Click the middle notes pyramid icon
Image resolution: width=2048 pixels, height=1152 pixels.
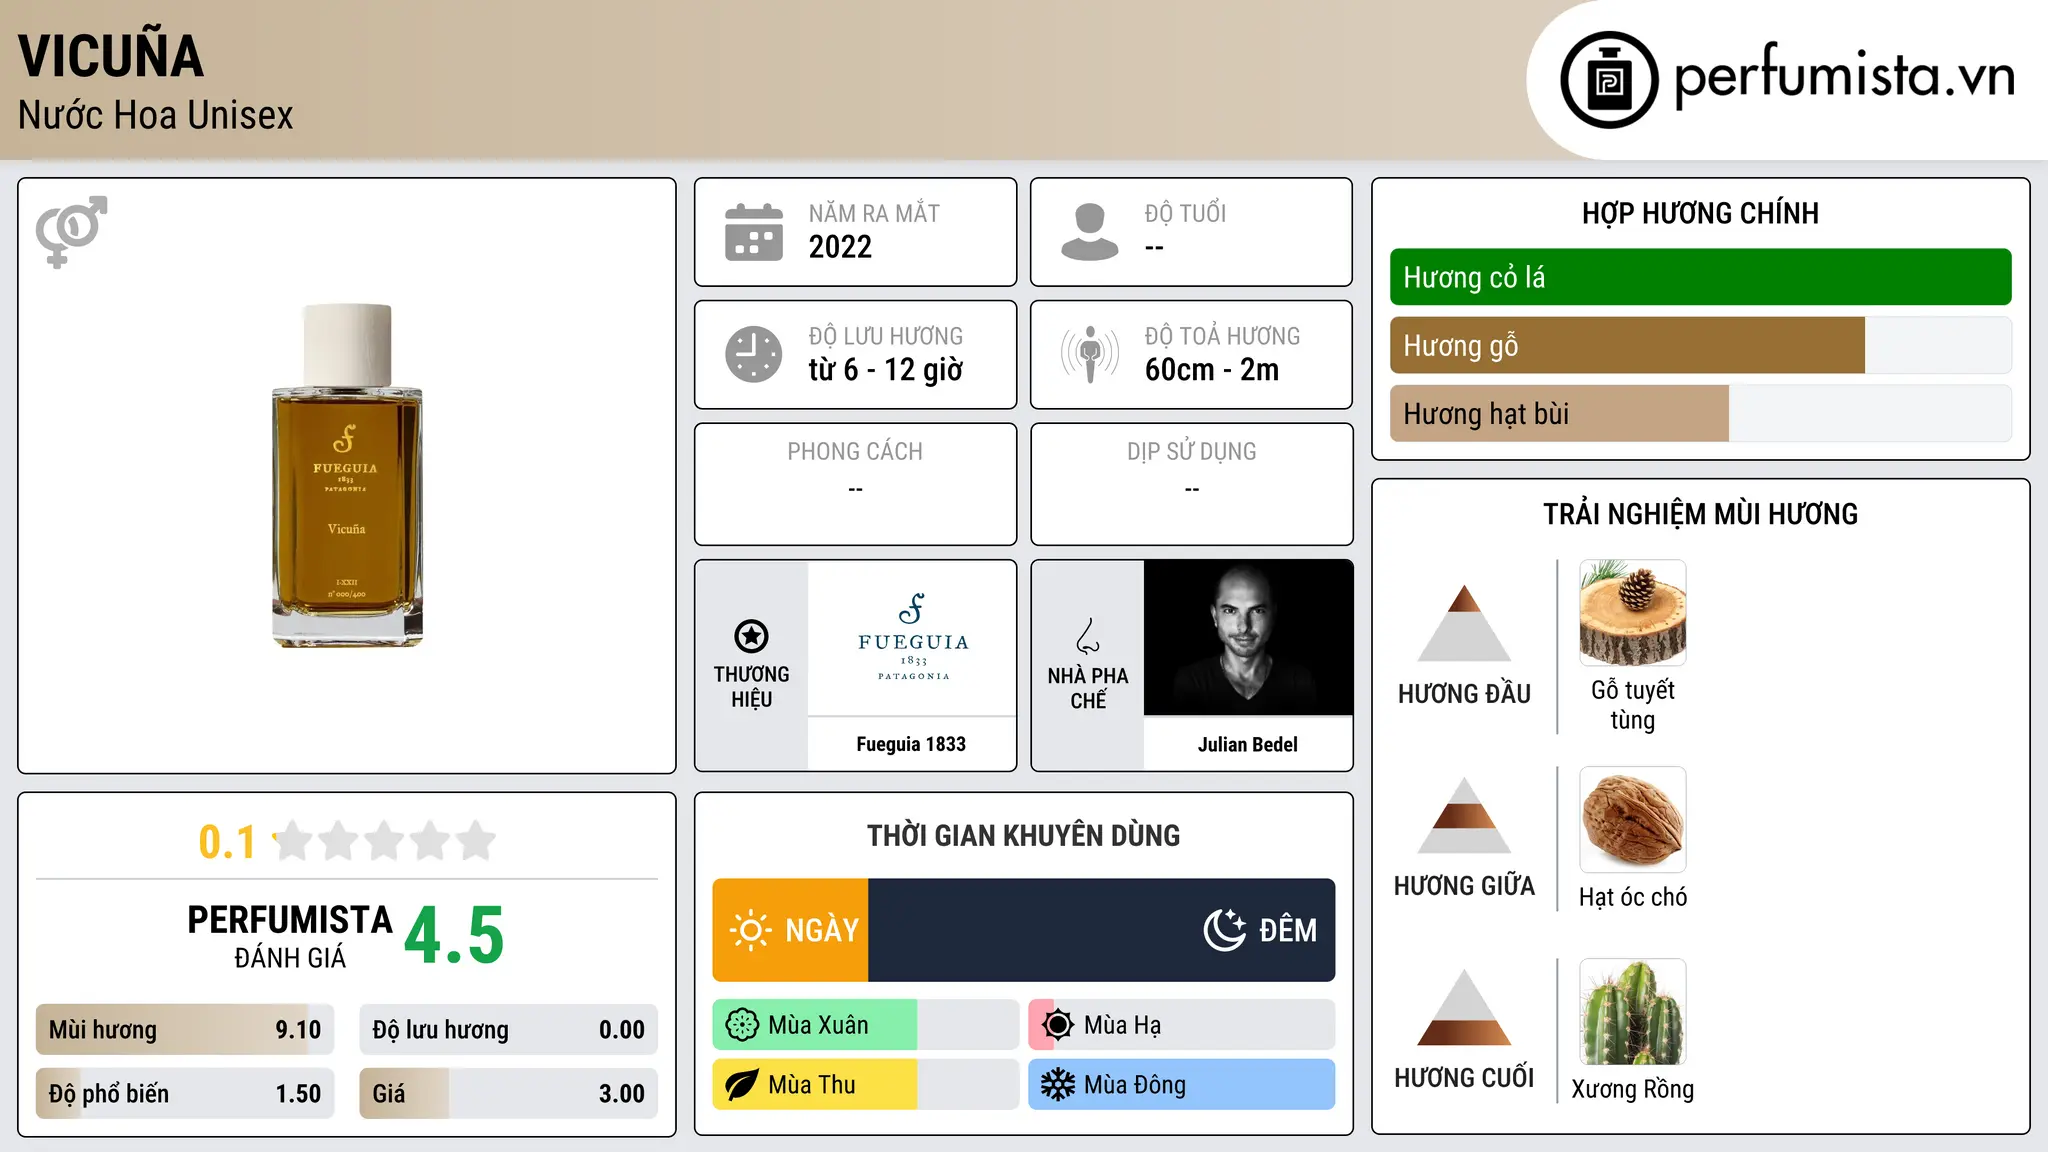click(x=1464, y=815)
